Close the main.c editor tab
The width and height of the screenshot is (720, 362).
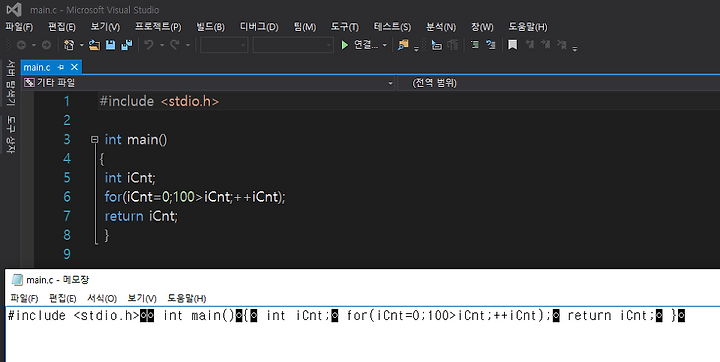74,68
